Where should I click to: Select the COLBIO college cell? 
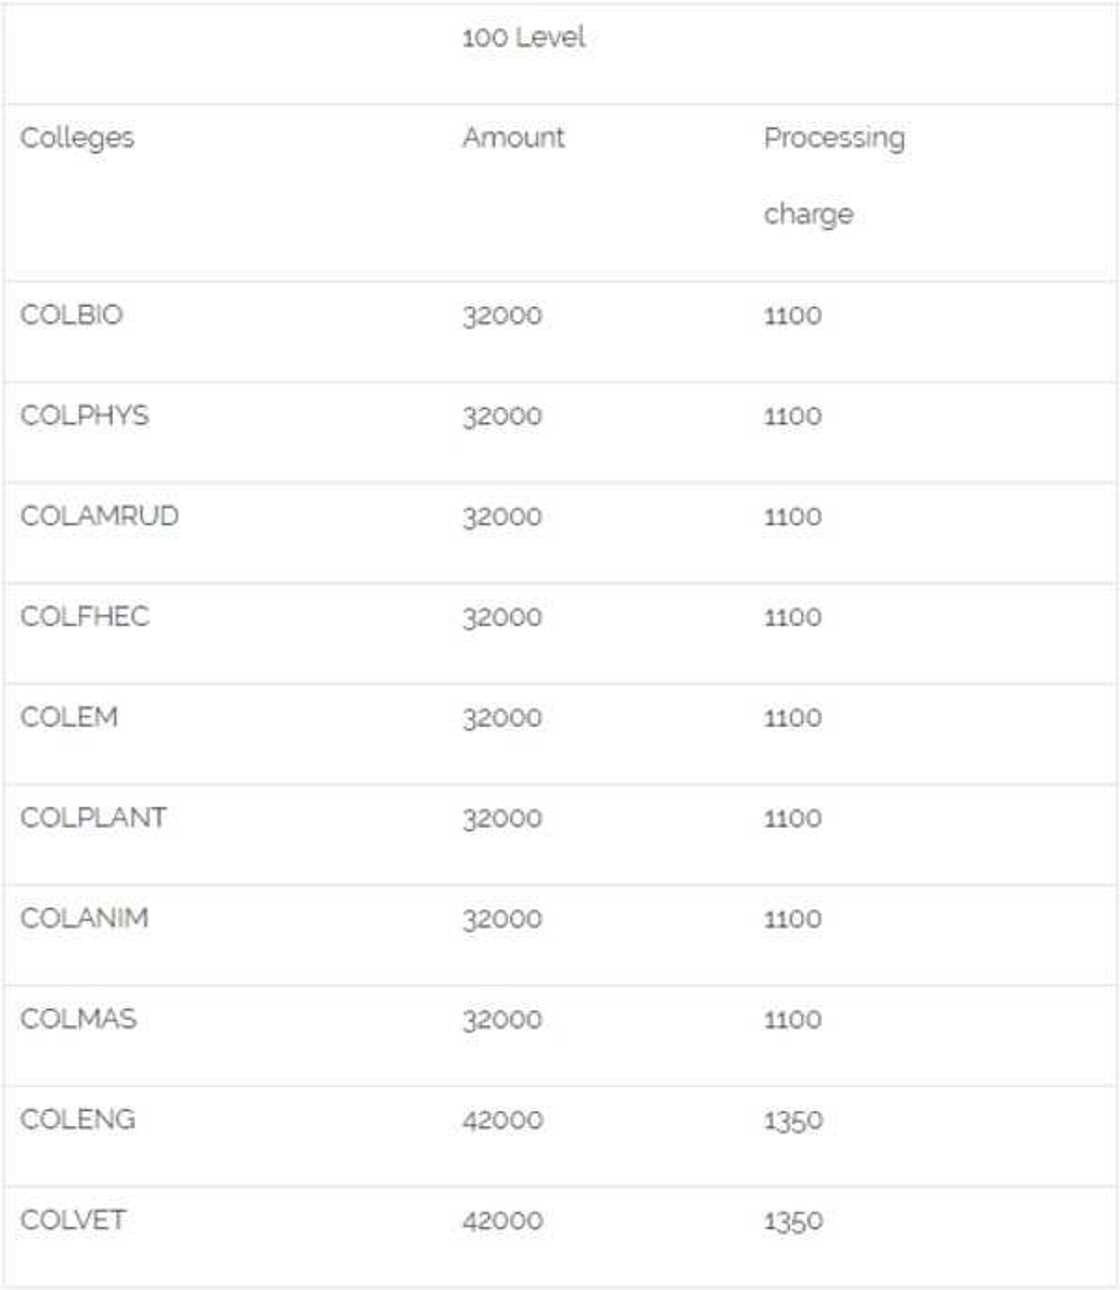tap(72, 315)
